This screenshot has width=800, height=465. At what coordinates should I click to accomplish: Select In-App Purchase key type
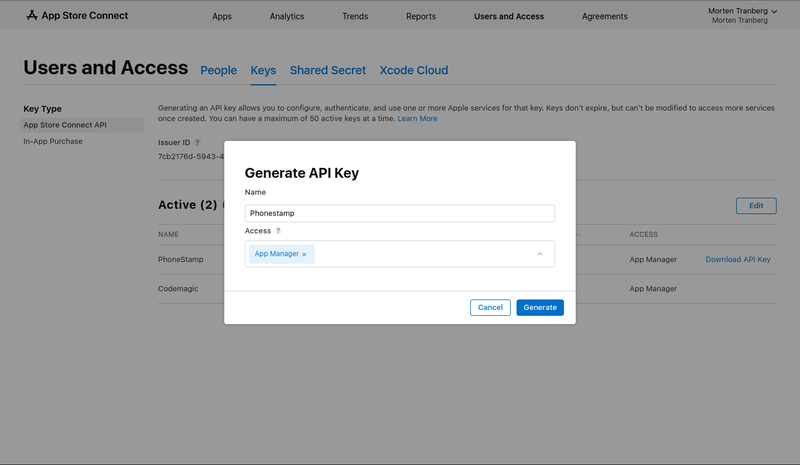point(53,141)
